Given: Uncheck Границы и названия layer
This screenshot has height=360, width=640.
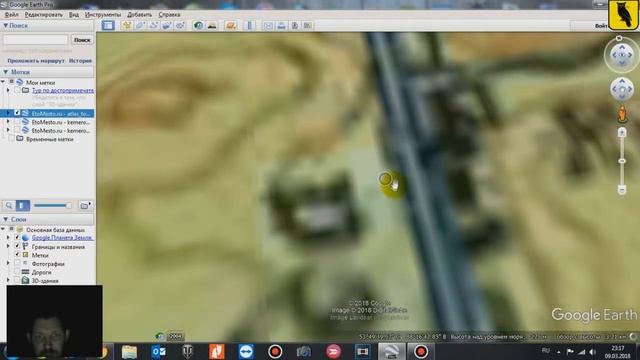Looking at the screenshot, I should (17, 246).
